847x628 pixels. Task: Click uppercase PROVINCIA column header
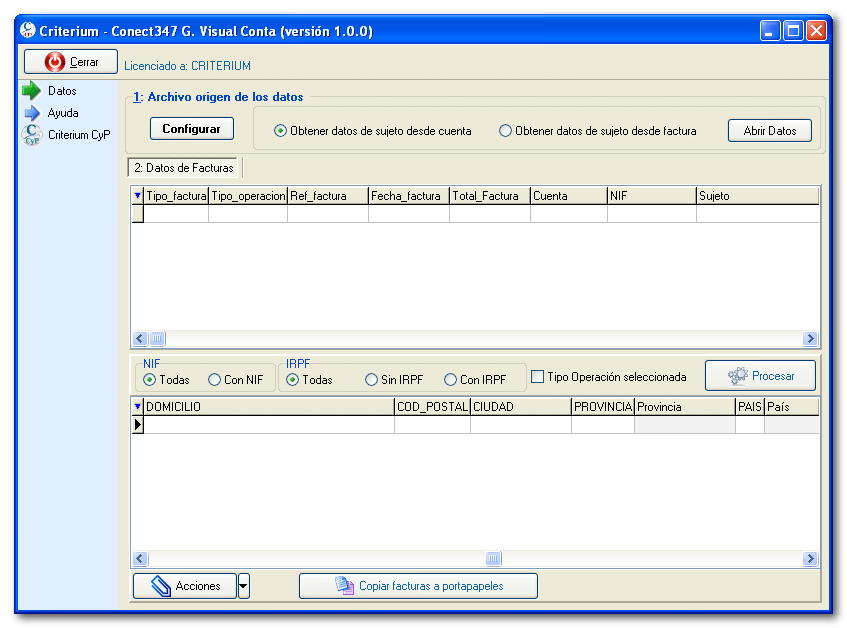(x=603, y=407)
